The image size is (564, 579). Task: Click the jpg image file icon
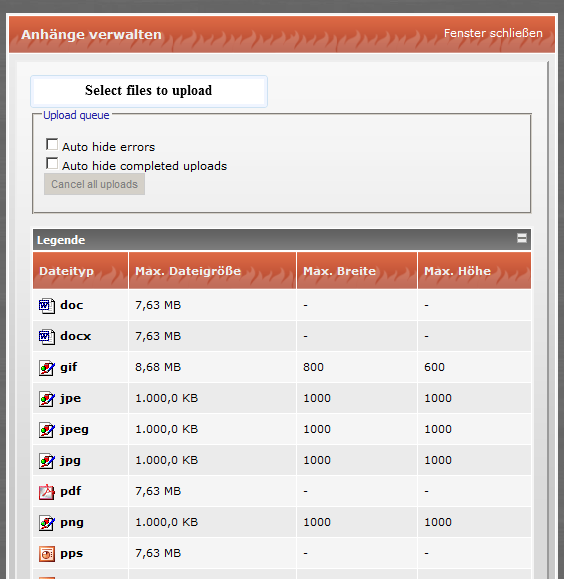point(47,461)
